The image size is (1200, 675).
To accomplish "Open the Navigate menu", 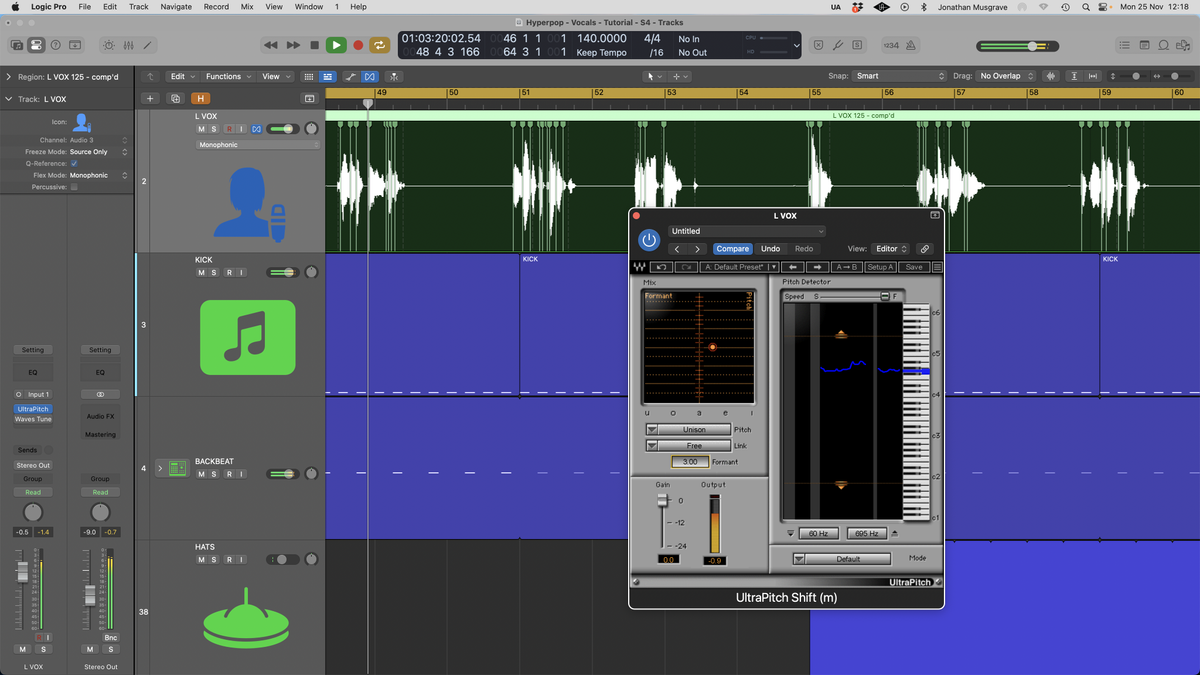I will [176, 7].
